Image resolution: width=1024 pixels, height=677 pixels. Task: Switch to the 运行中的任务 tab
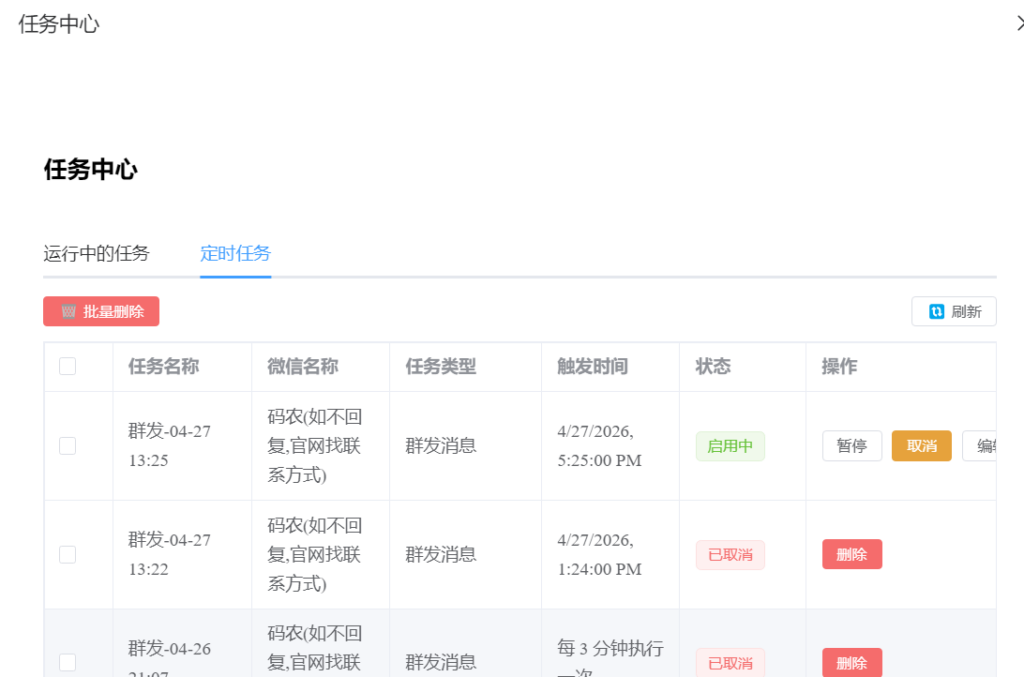96,254
